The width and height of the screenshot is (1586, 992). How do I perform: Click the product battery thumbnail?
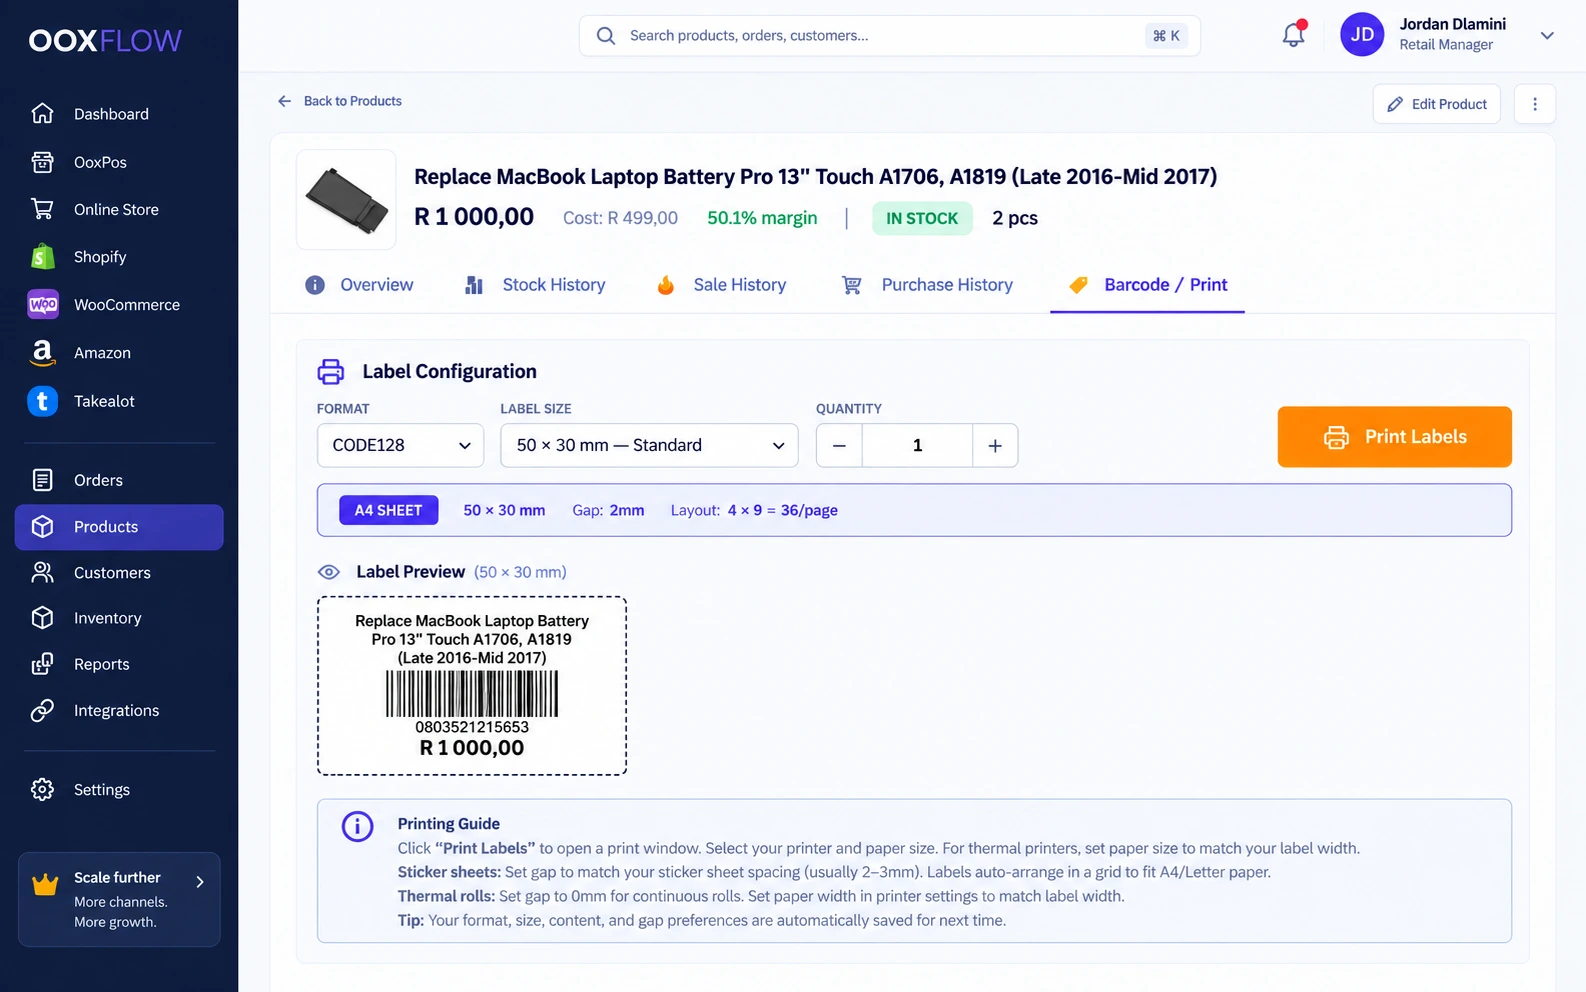[x=346, y=200]
